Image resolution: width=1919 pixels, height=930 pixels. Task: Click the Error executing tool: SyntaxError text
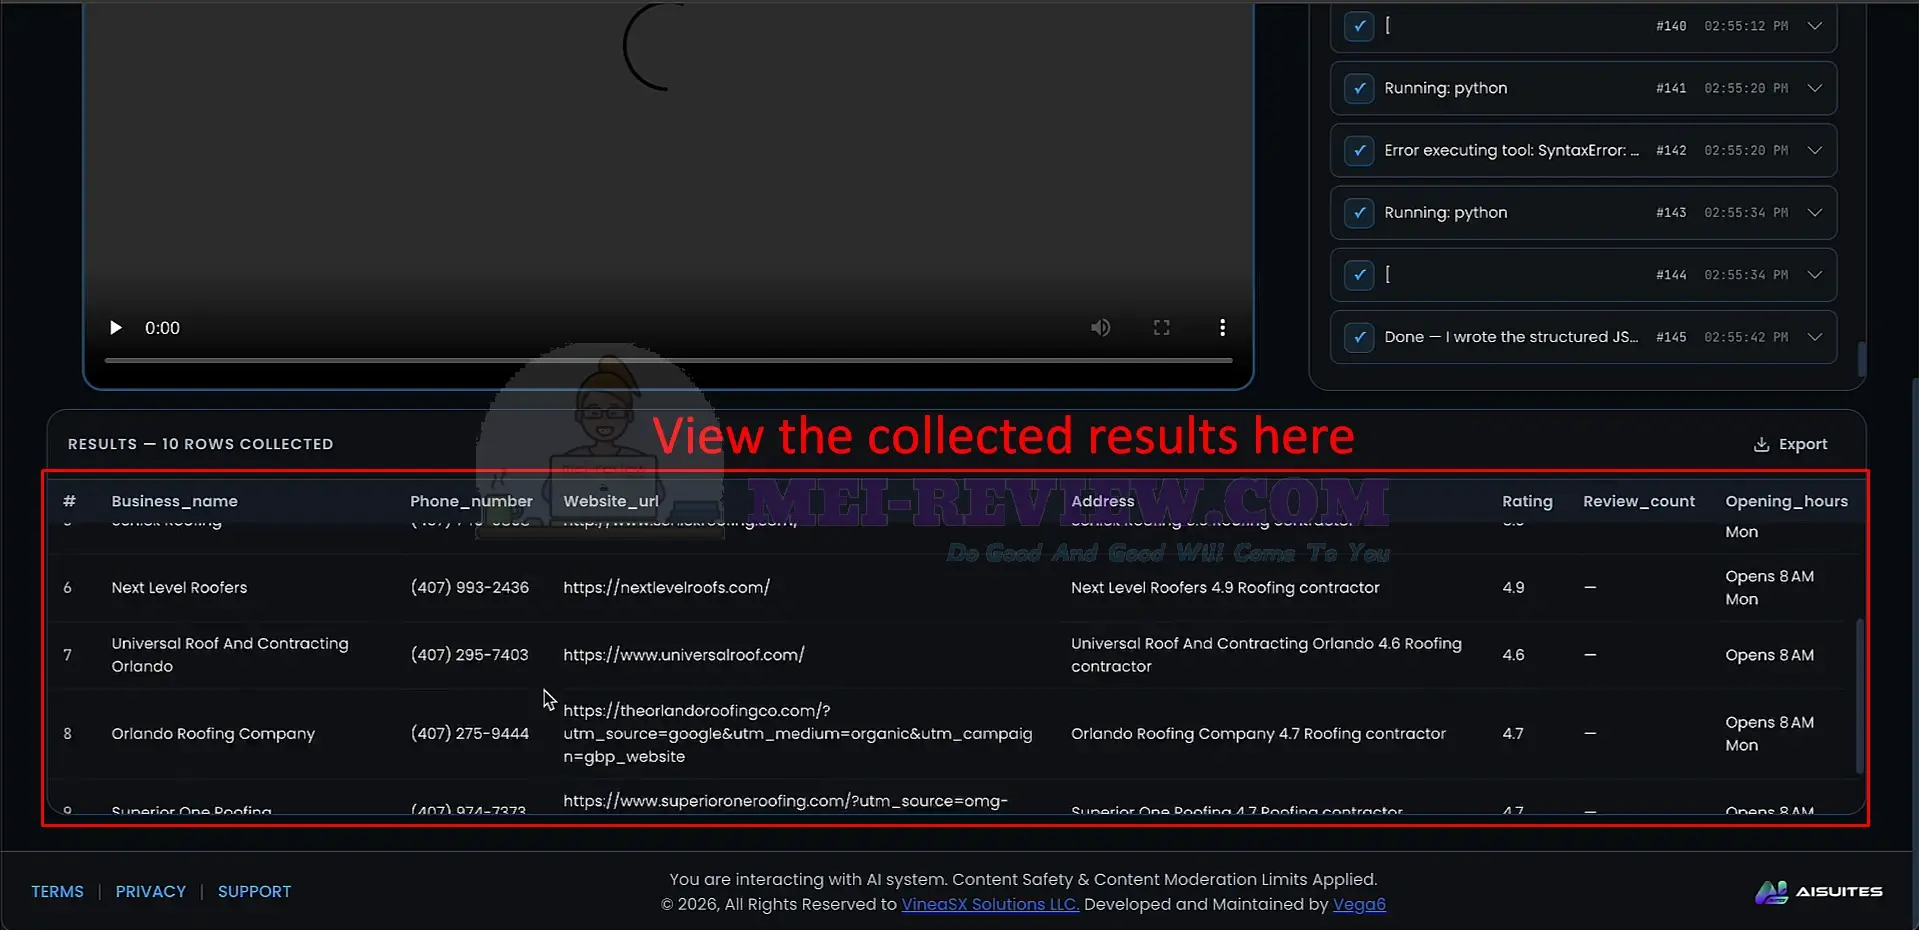(1510, 150)
